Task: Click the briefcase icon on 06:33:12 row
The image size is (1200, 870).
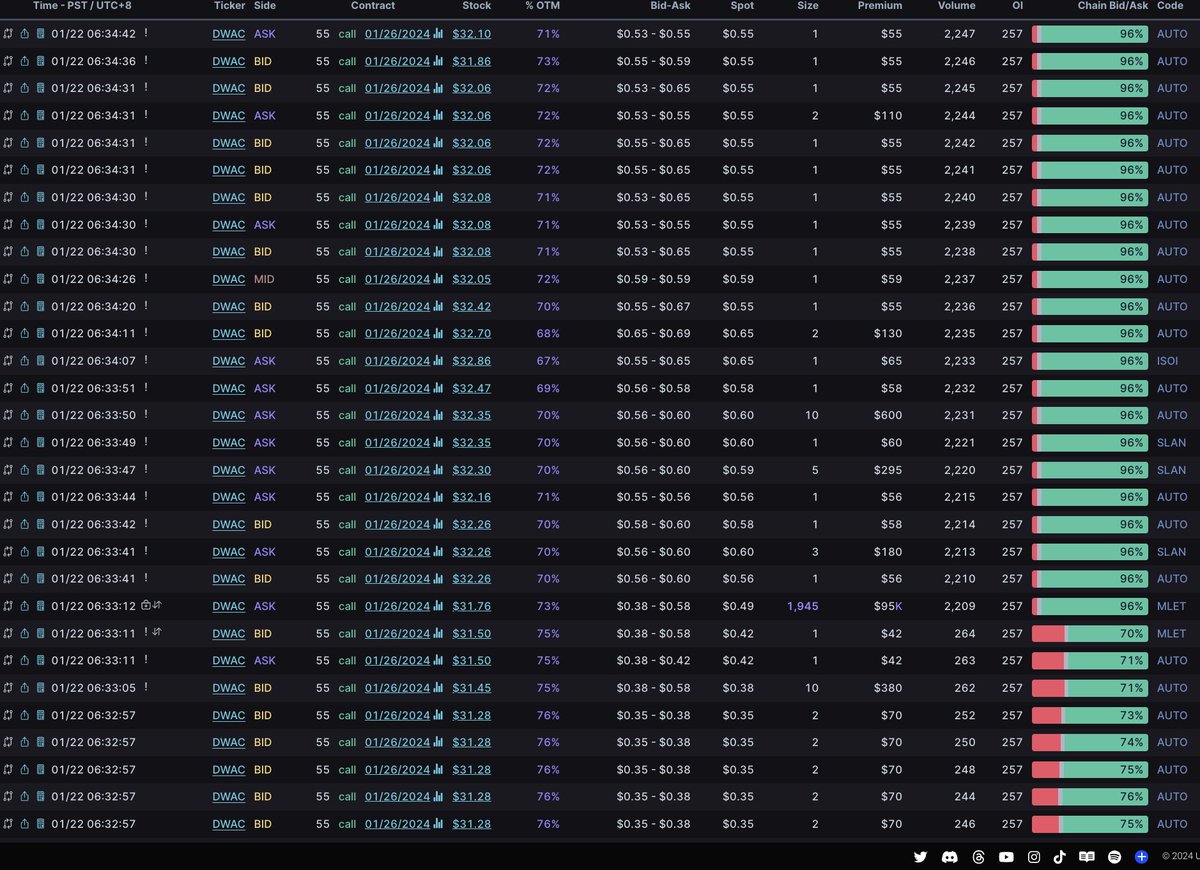Action: click(146, 605)
